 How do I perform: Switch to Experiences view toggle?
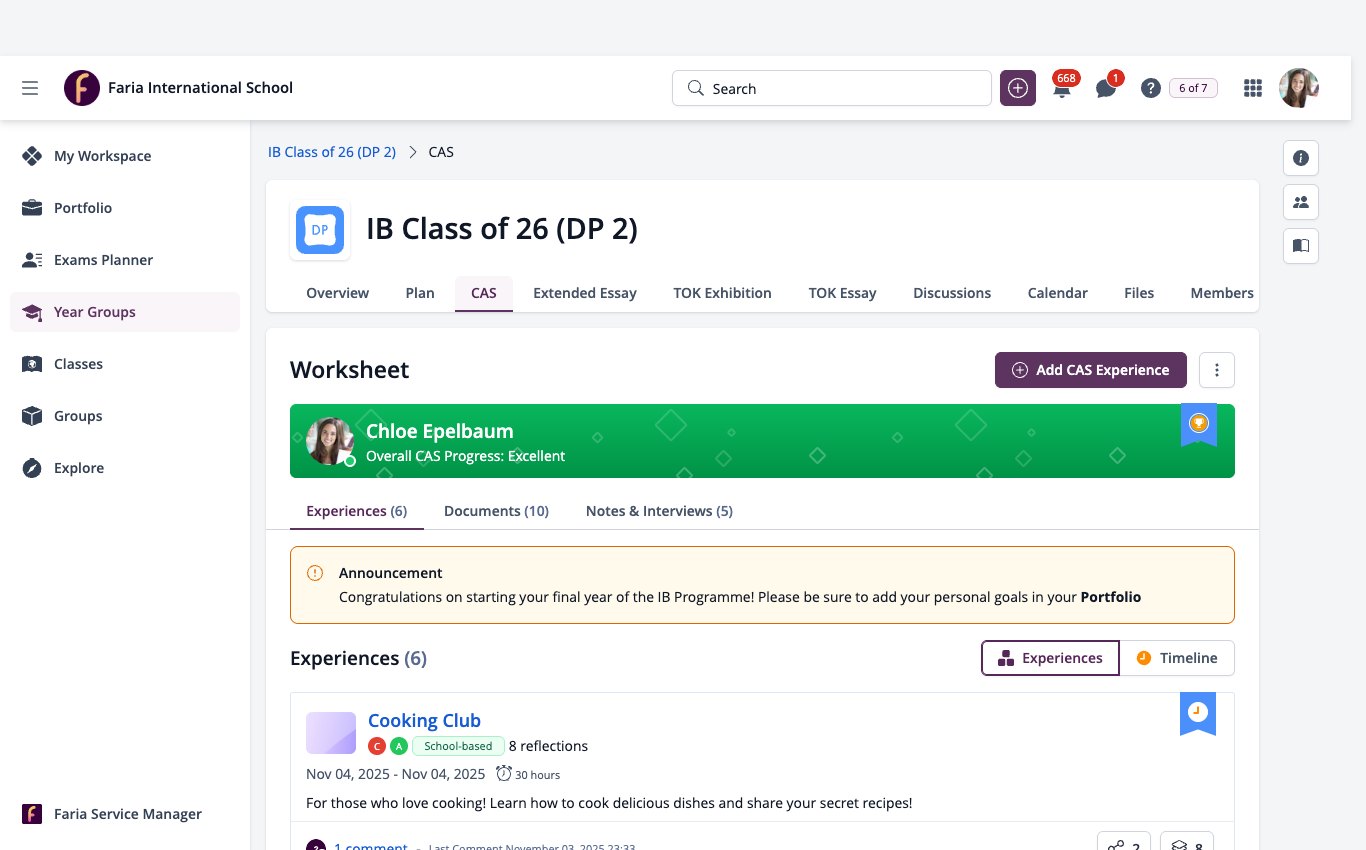click(1051, 658)
